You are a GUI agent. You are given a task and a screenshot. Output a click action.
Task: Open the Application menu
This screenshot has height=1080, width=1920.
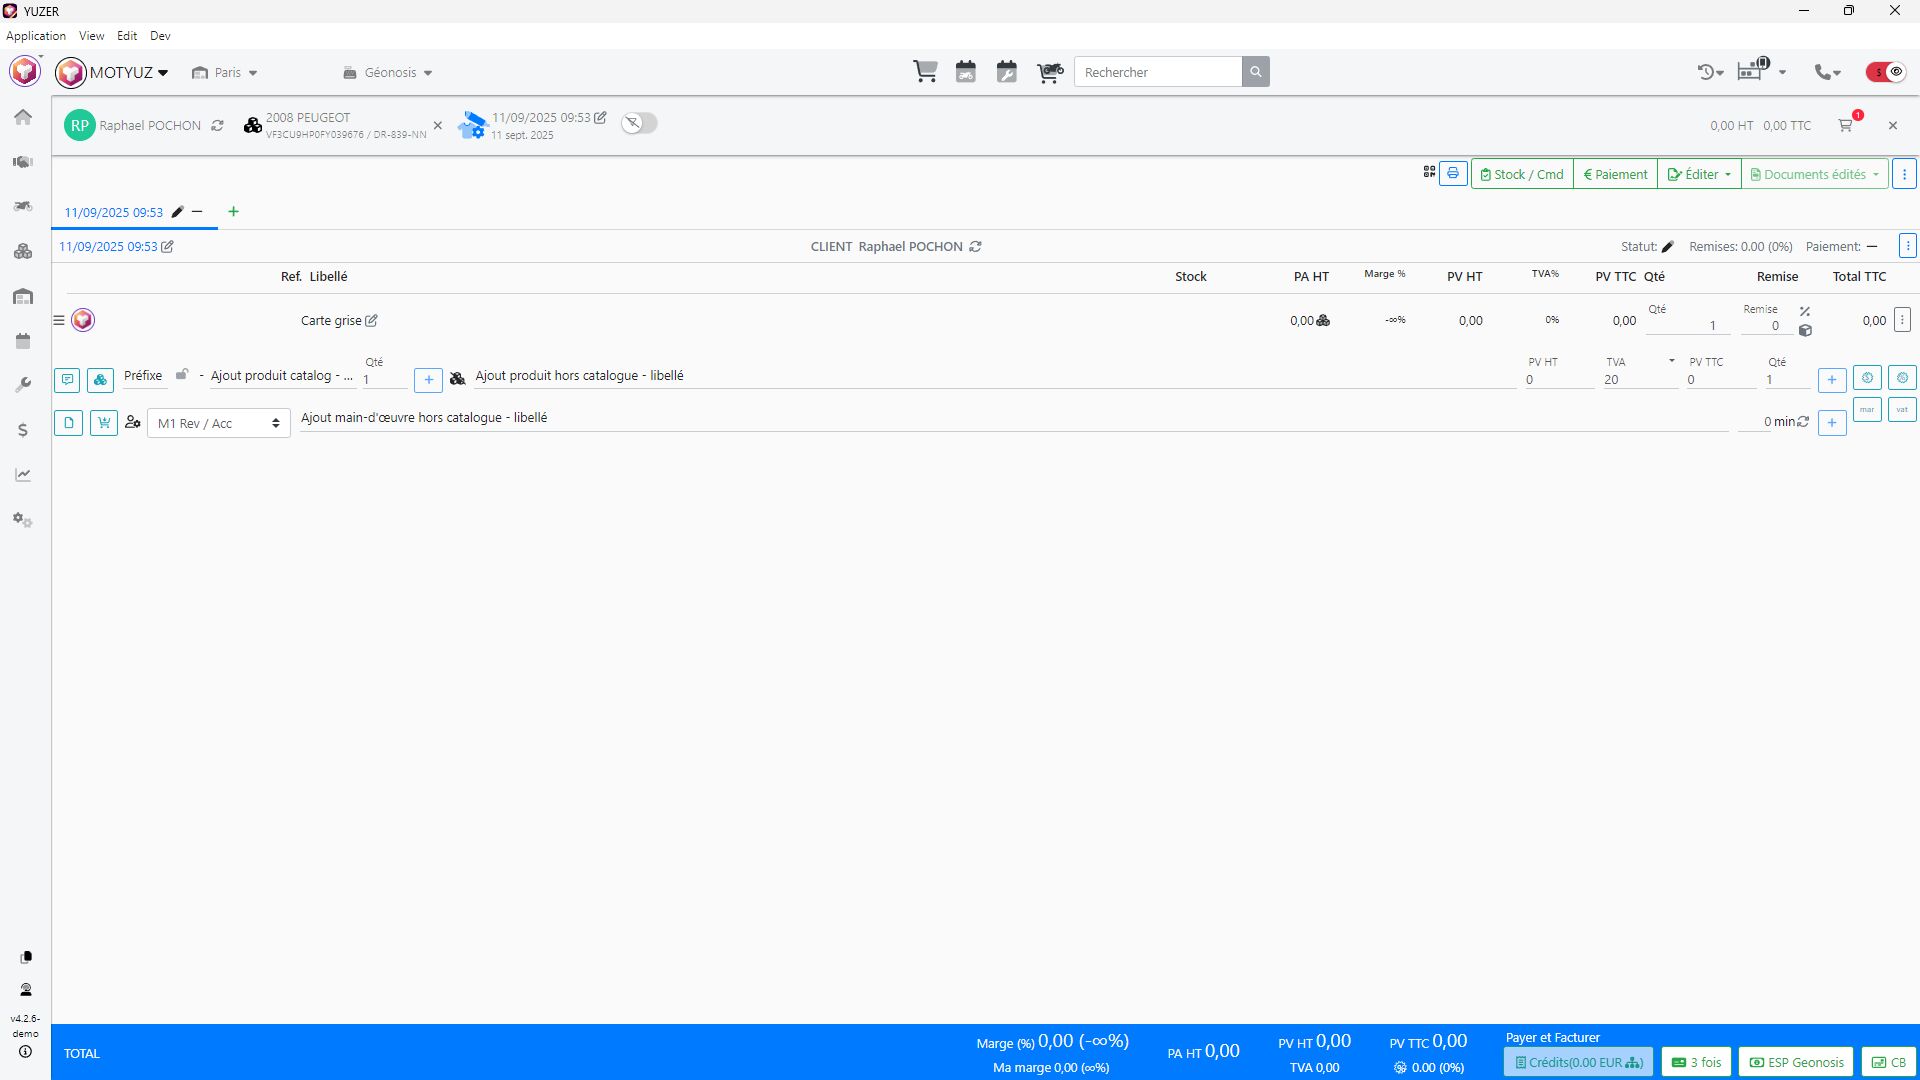[36, 36]
